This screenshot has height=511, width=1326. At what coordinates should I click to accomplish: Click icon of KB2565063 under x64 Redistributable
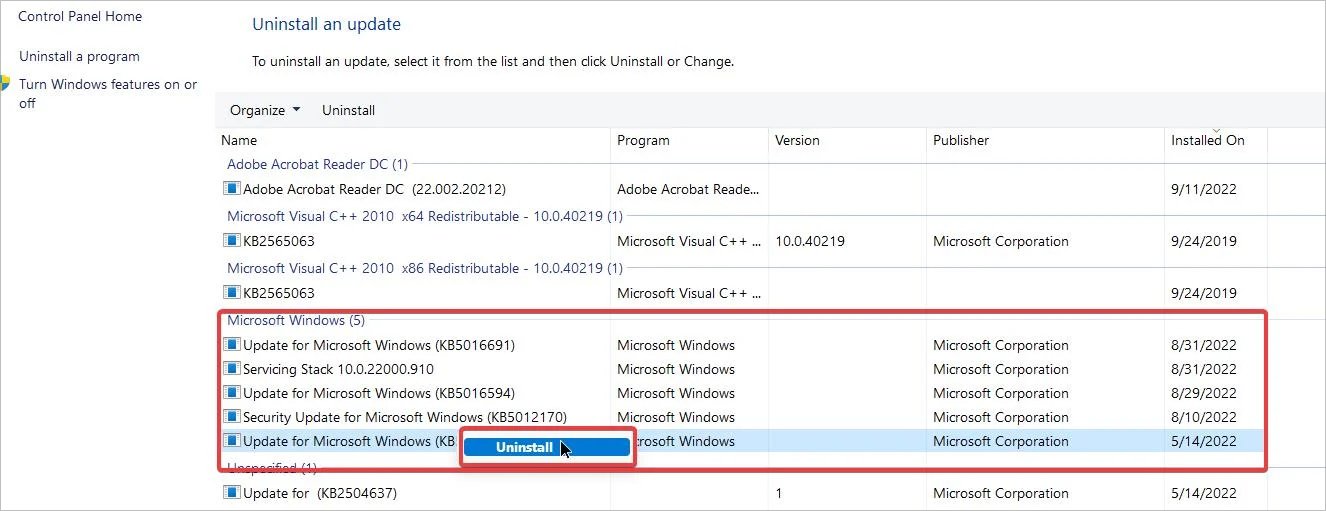tap(232, 240)
